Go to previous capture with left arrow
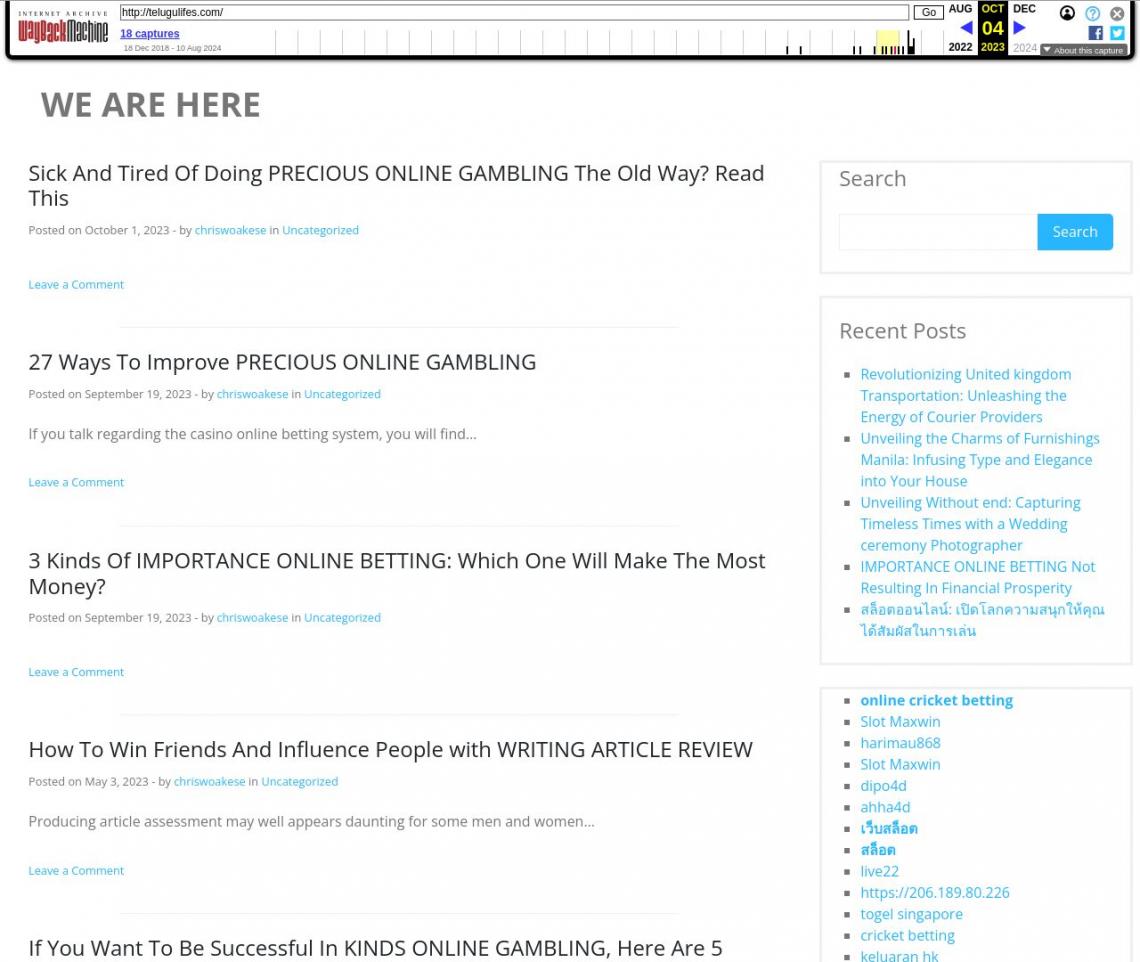Viewport: 1140px width, 962px height. pos(965,28)
